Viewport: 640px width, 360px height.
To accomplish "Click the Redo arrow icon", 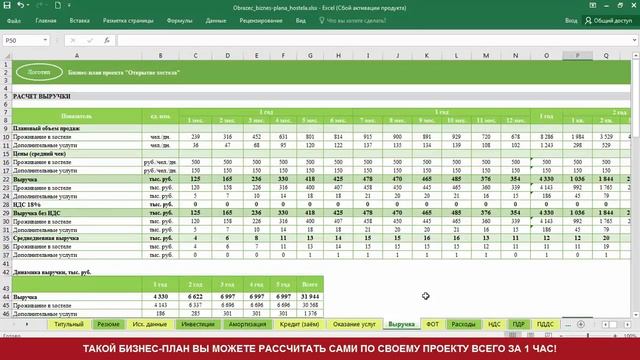I will click(40, 5).
